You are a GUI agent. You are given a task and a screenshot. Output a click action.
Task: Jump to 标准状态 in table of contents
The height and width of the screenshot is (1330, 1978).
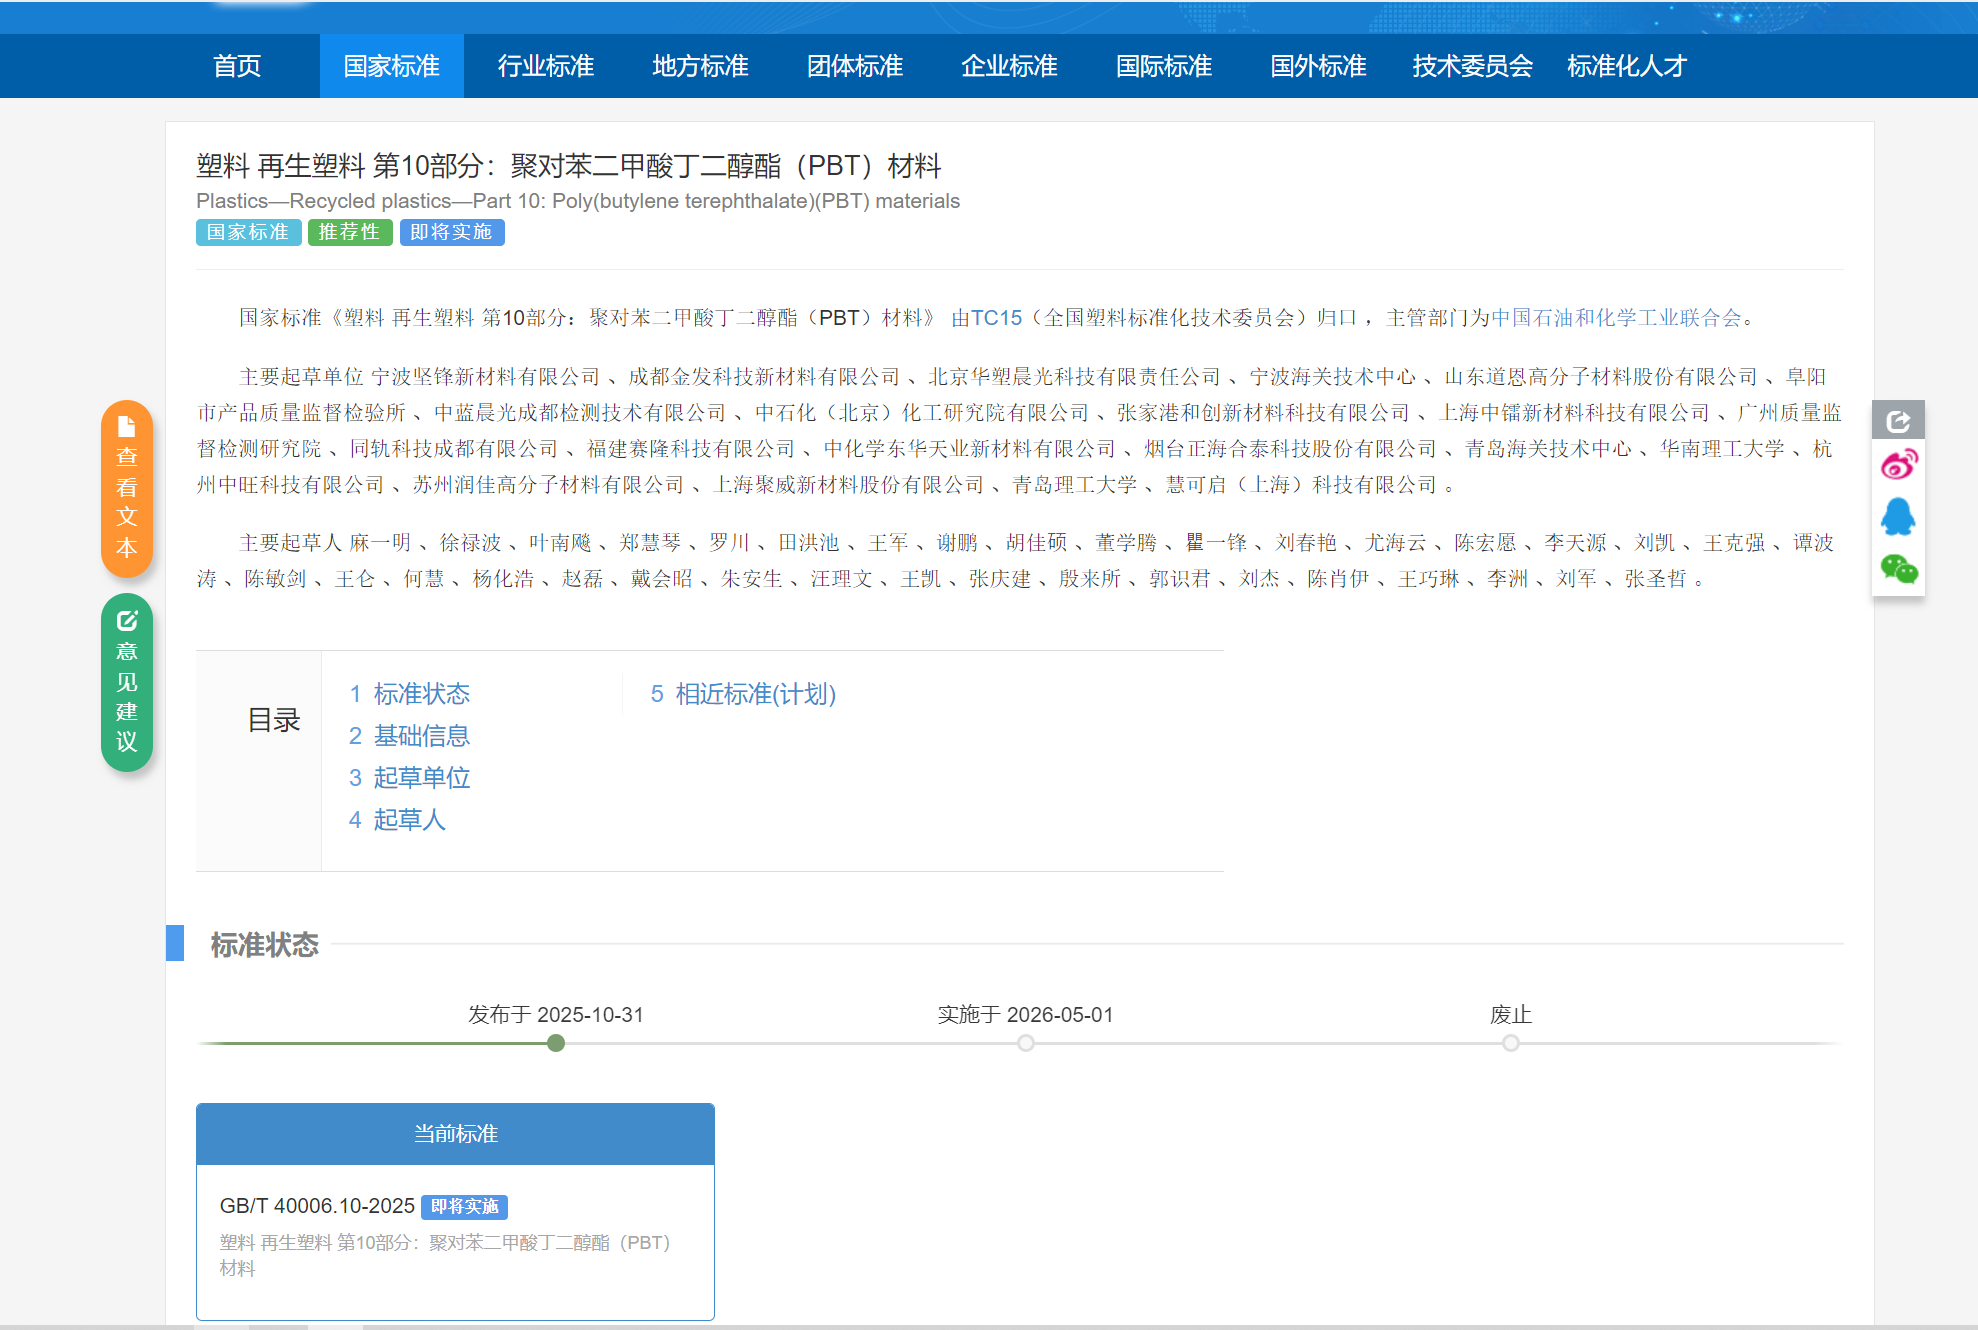421,694
